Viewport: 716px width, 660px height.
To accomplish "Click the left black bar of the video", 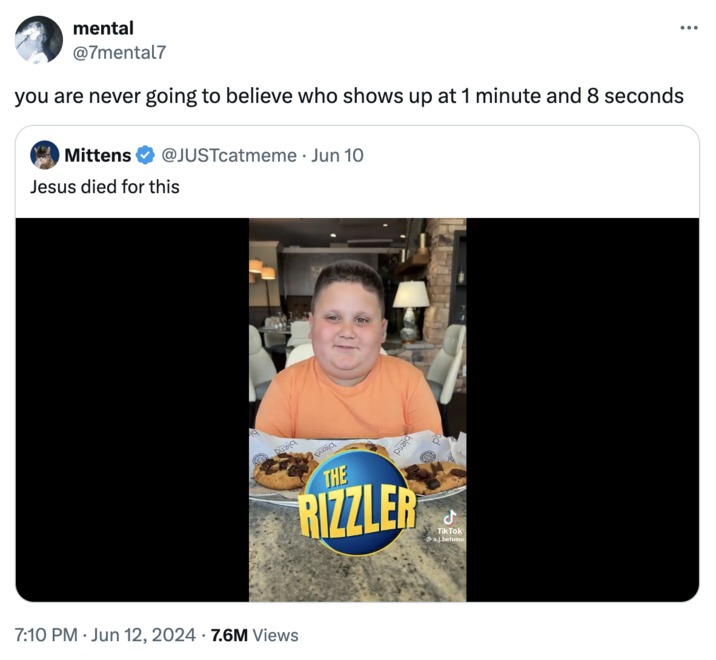I will pos(132,410).
